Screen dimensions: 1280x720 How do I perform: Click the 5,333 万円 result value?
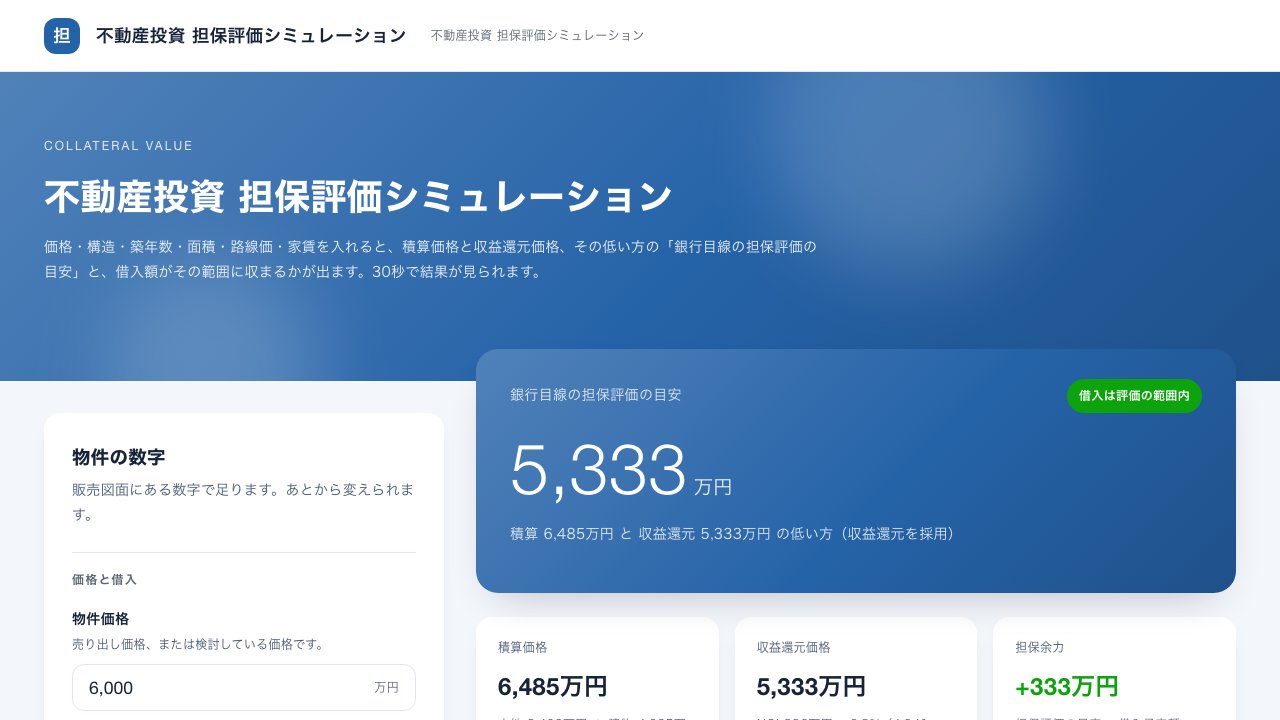621,472
